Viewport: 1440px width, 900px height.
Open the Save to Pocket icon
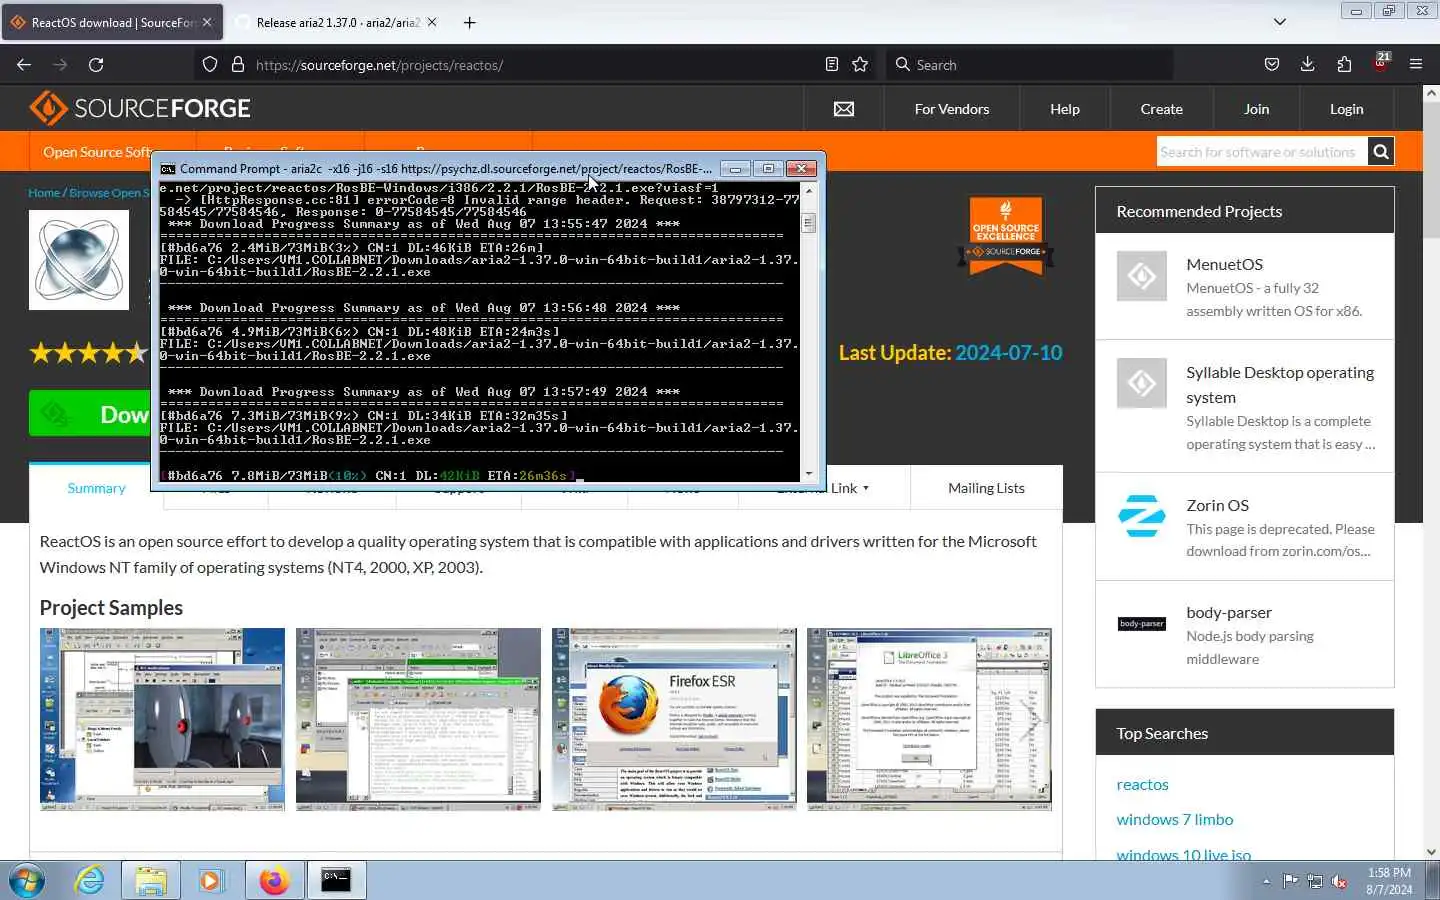[1272, 64]
